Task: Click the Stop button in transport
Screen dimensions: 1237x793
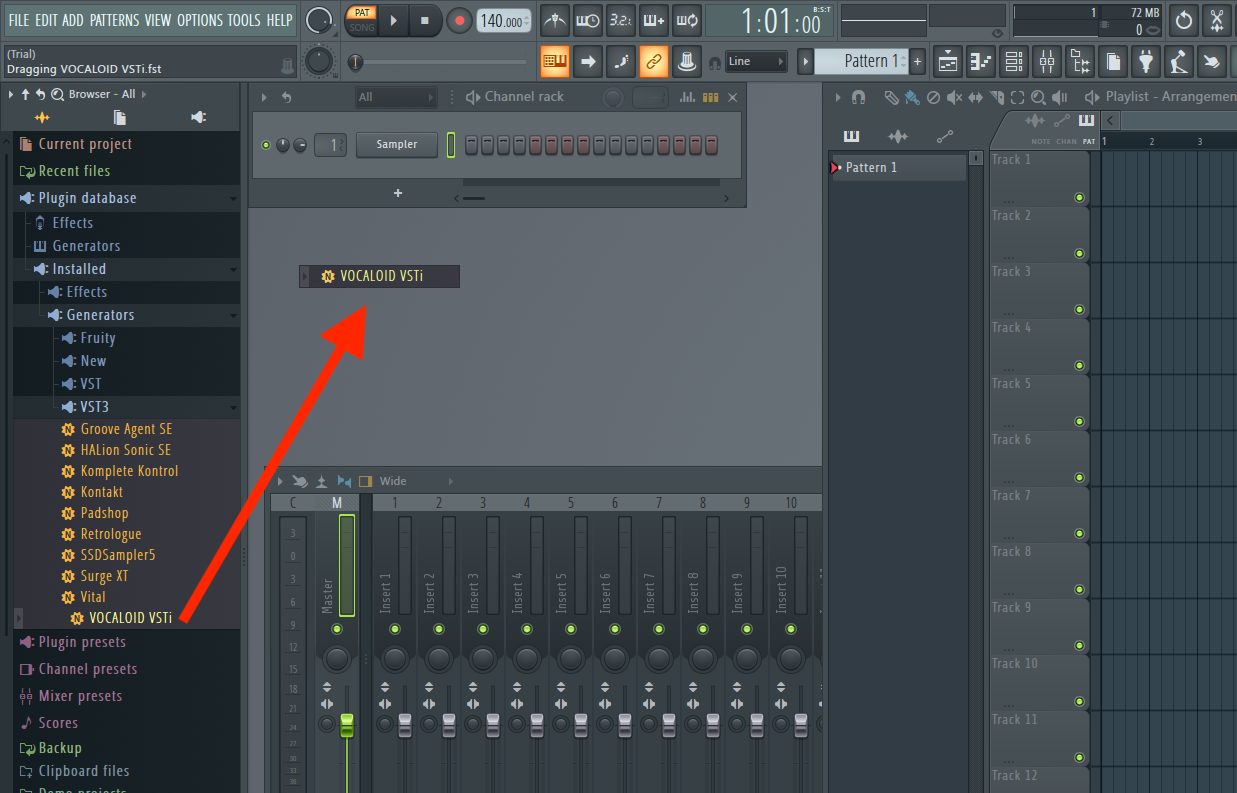Action: tap(424, 20)
